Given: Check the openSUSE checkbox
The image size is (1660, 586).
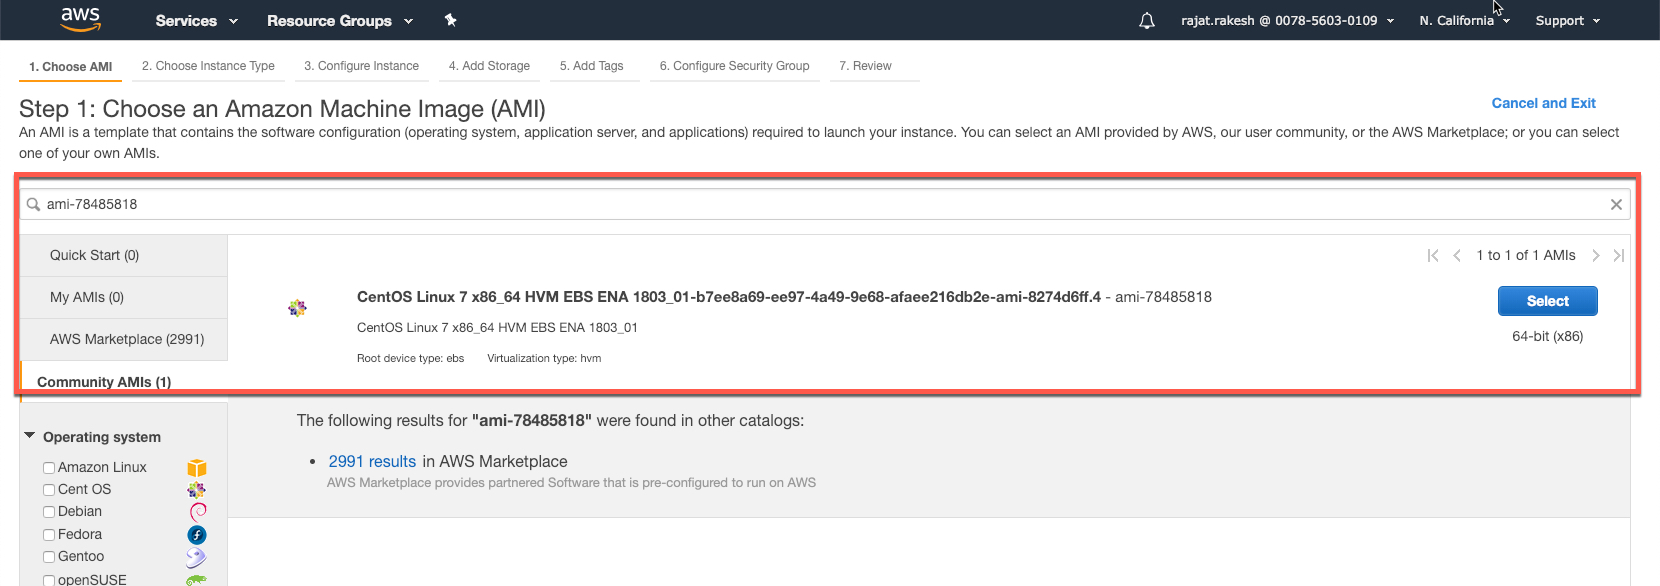Looking at the screenshot, I should coord(49,580).
